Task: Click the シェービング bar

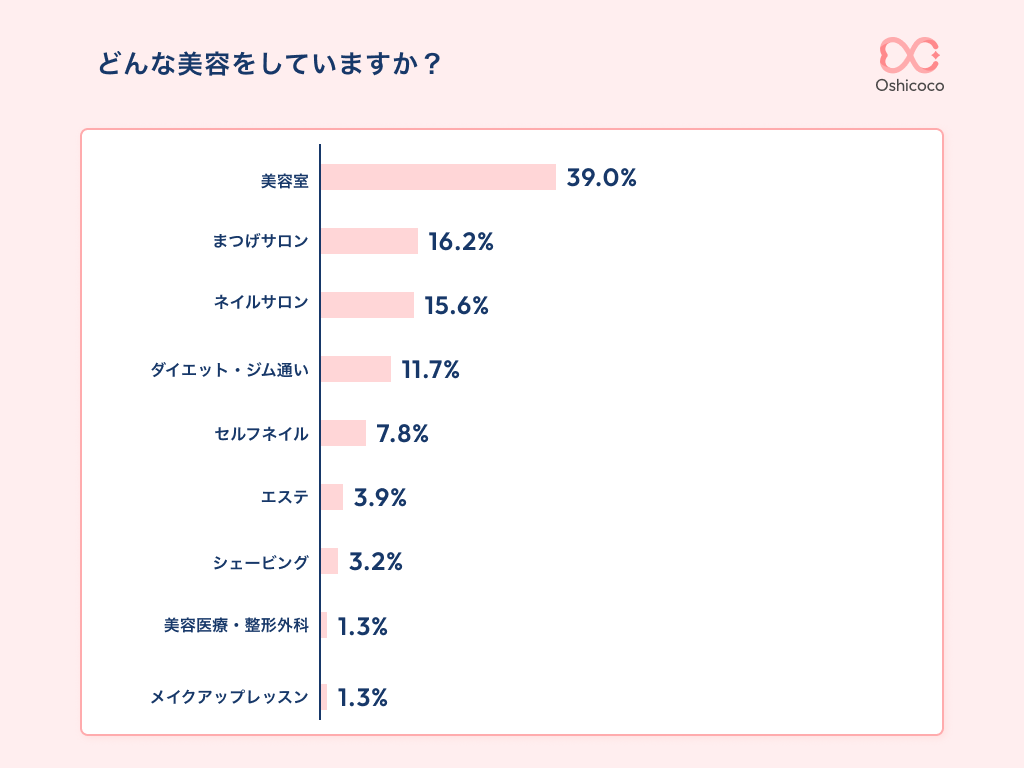Action: tap(330, 561)
